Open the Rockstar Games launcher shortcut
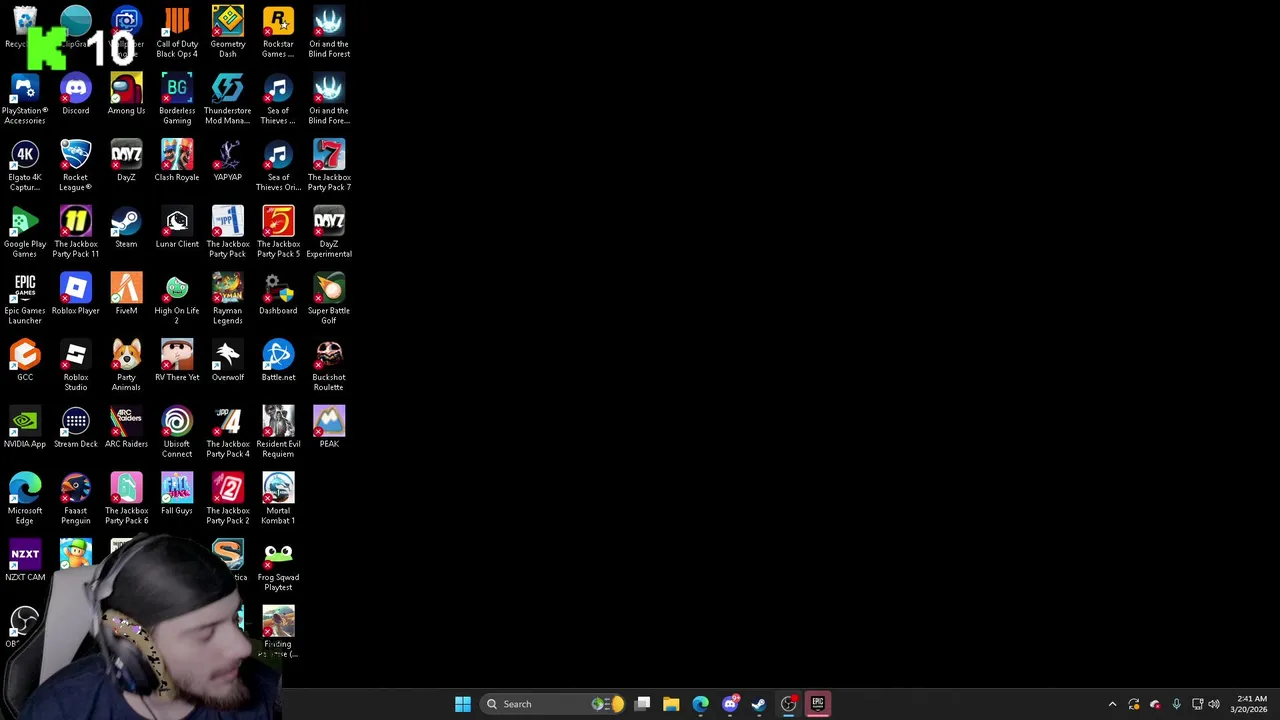This screenshot has height=720, width=1280. tap(278, 32)
